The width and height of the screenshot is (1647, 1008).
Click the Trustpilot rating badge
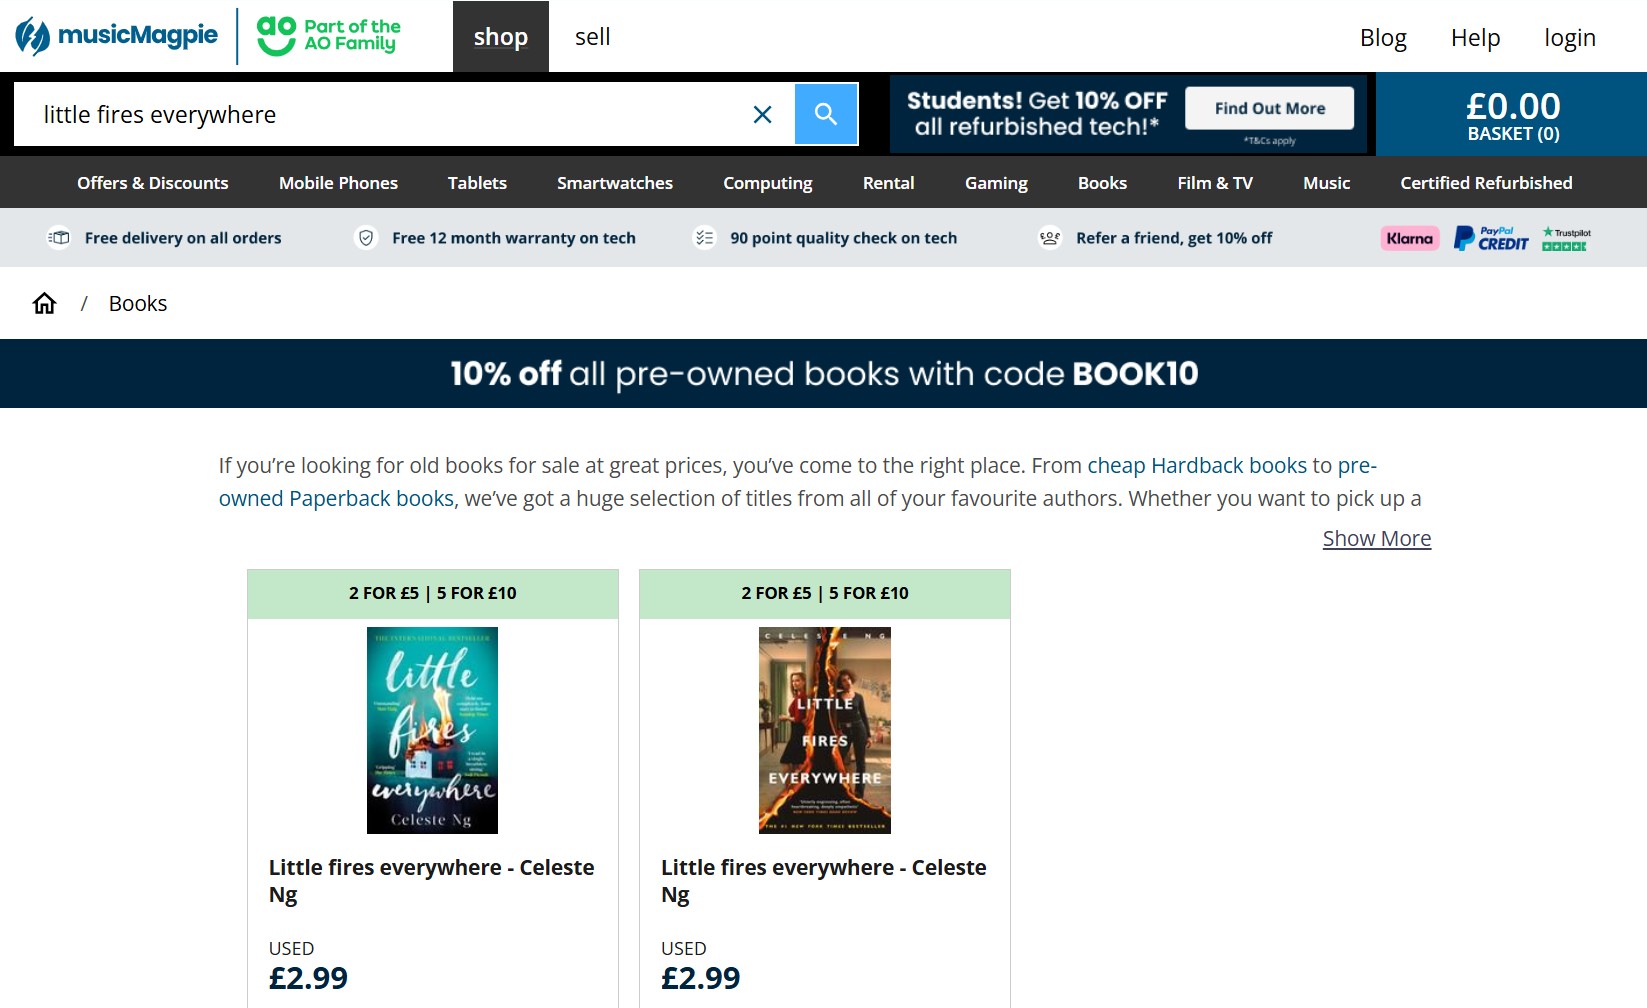tap(1565, 237)
